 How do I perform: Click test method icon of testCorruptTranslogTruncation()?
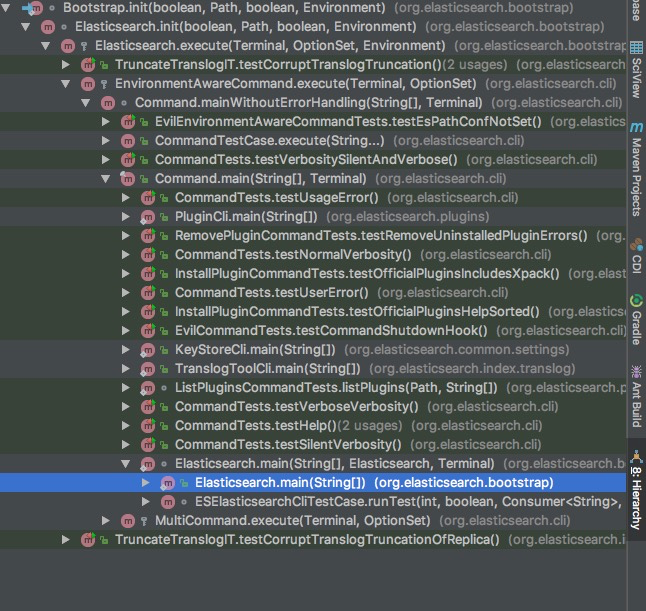(88, 65)
